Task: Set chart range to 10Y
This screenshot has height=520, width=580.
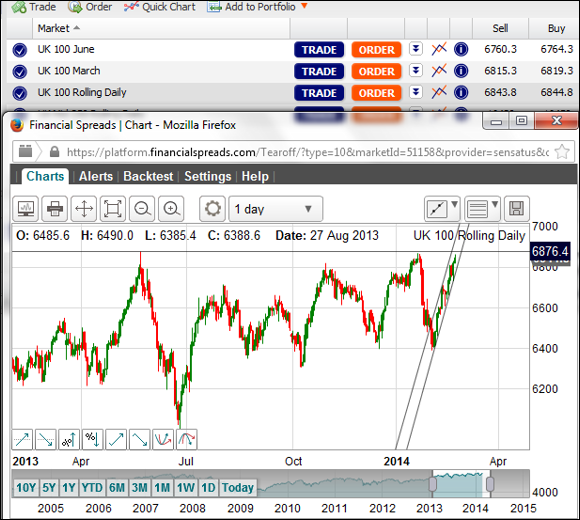Action: [x=26, y=487]
